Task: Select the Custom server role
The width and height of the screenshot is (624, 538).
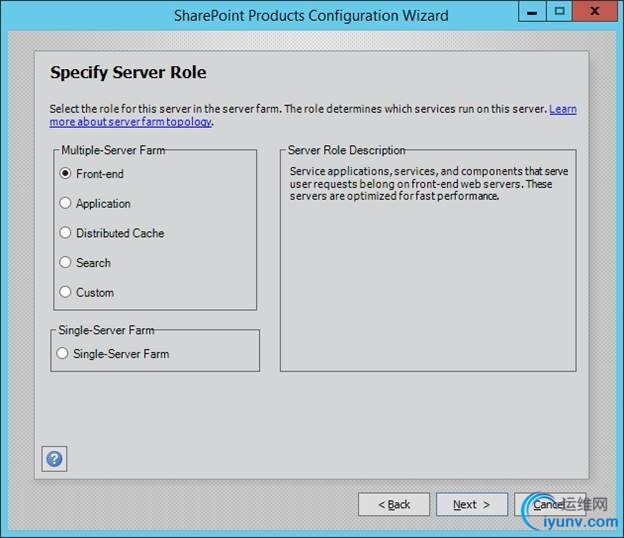Action: click(x=65, y=292)
